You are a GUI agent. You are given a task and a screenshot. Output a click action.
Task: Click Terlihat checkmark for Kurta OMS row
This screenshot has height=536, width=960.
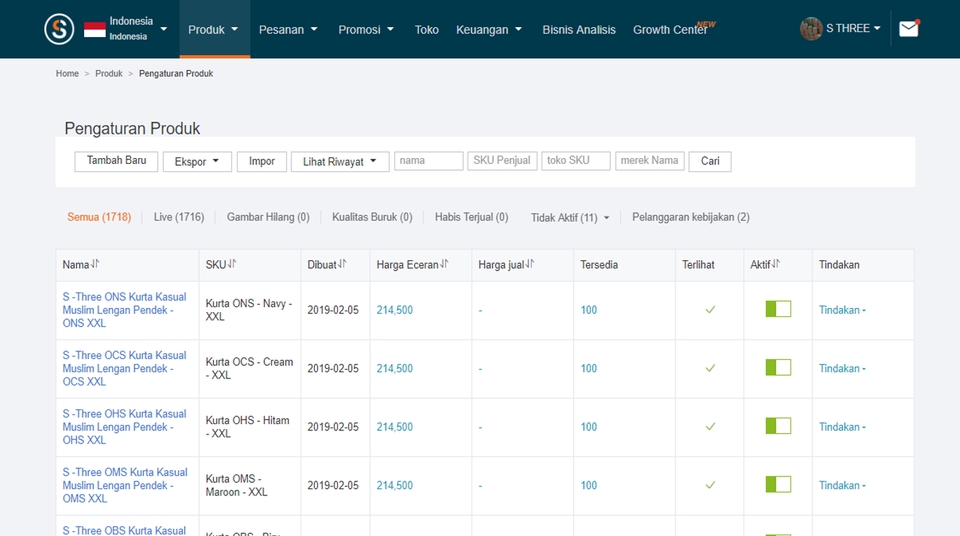click(710, 485)
